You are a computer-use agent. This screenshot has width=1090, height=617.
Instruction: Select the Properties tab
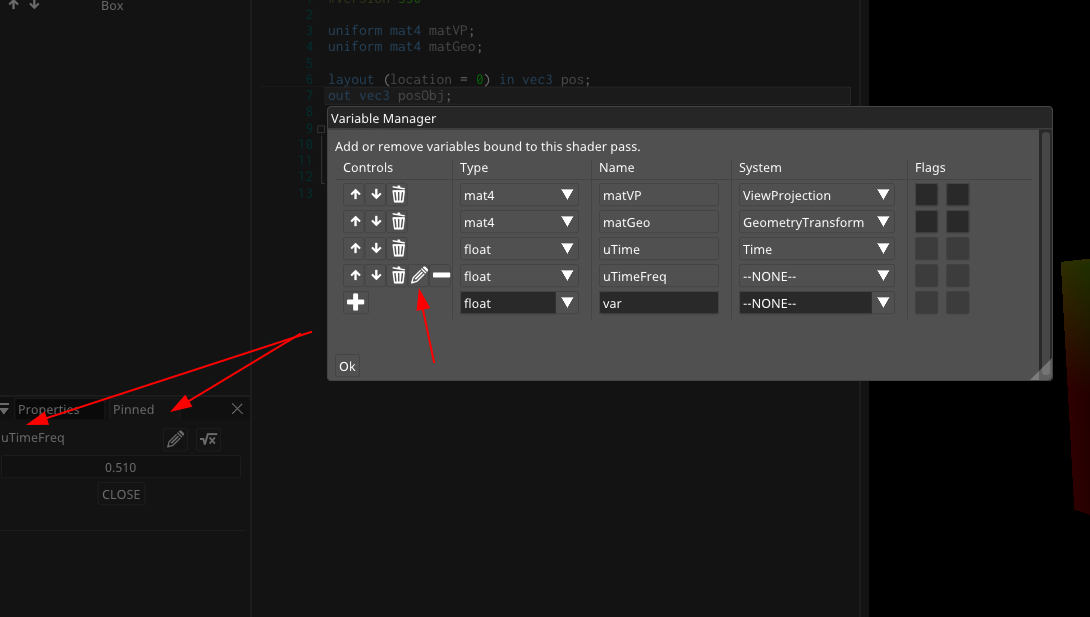pos(48,409)
